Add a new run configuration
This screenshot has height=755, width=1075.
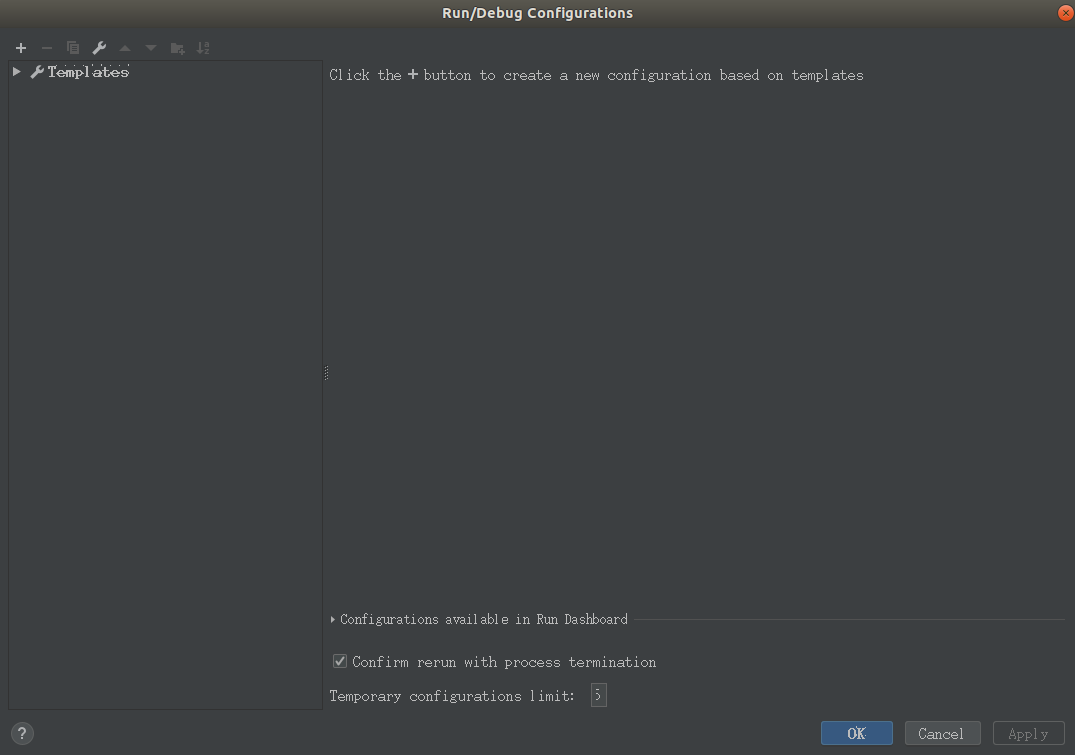pyautogui.click(x=21, y=47)
